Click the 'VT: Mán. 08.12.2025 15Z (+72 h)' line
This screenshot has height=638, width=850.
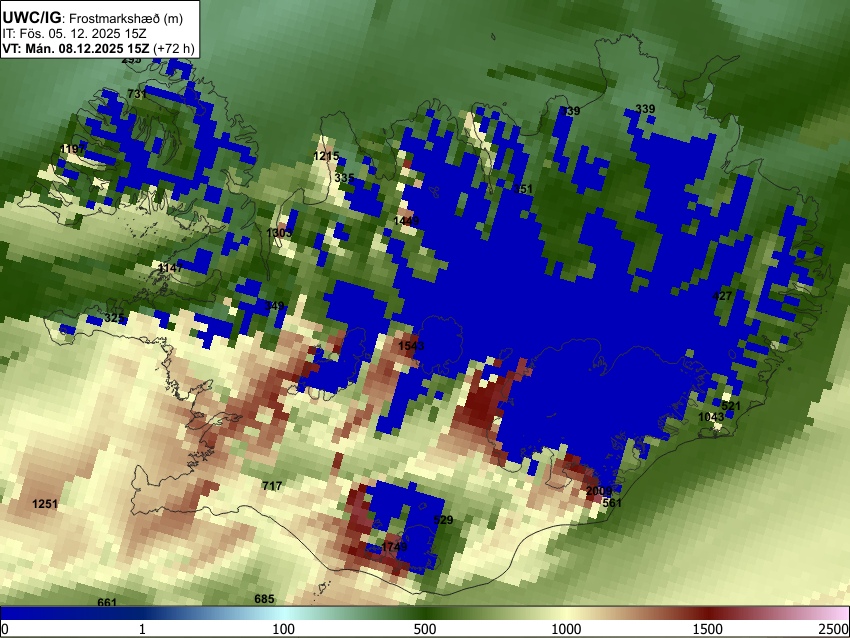98,48
